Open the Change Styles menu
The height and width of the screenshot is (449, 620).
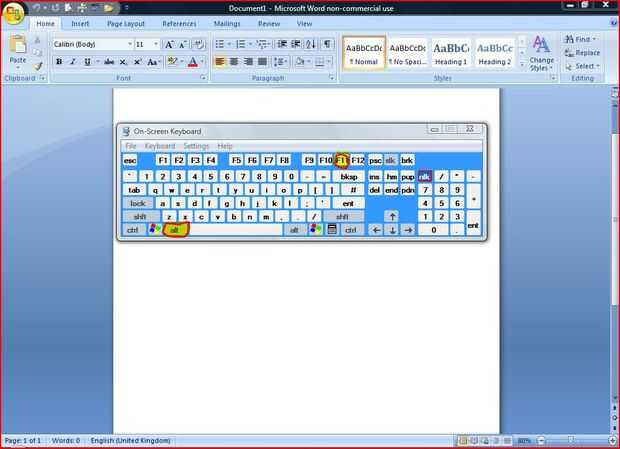[541, 53]
